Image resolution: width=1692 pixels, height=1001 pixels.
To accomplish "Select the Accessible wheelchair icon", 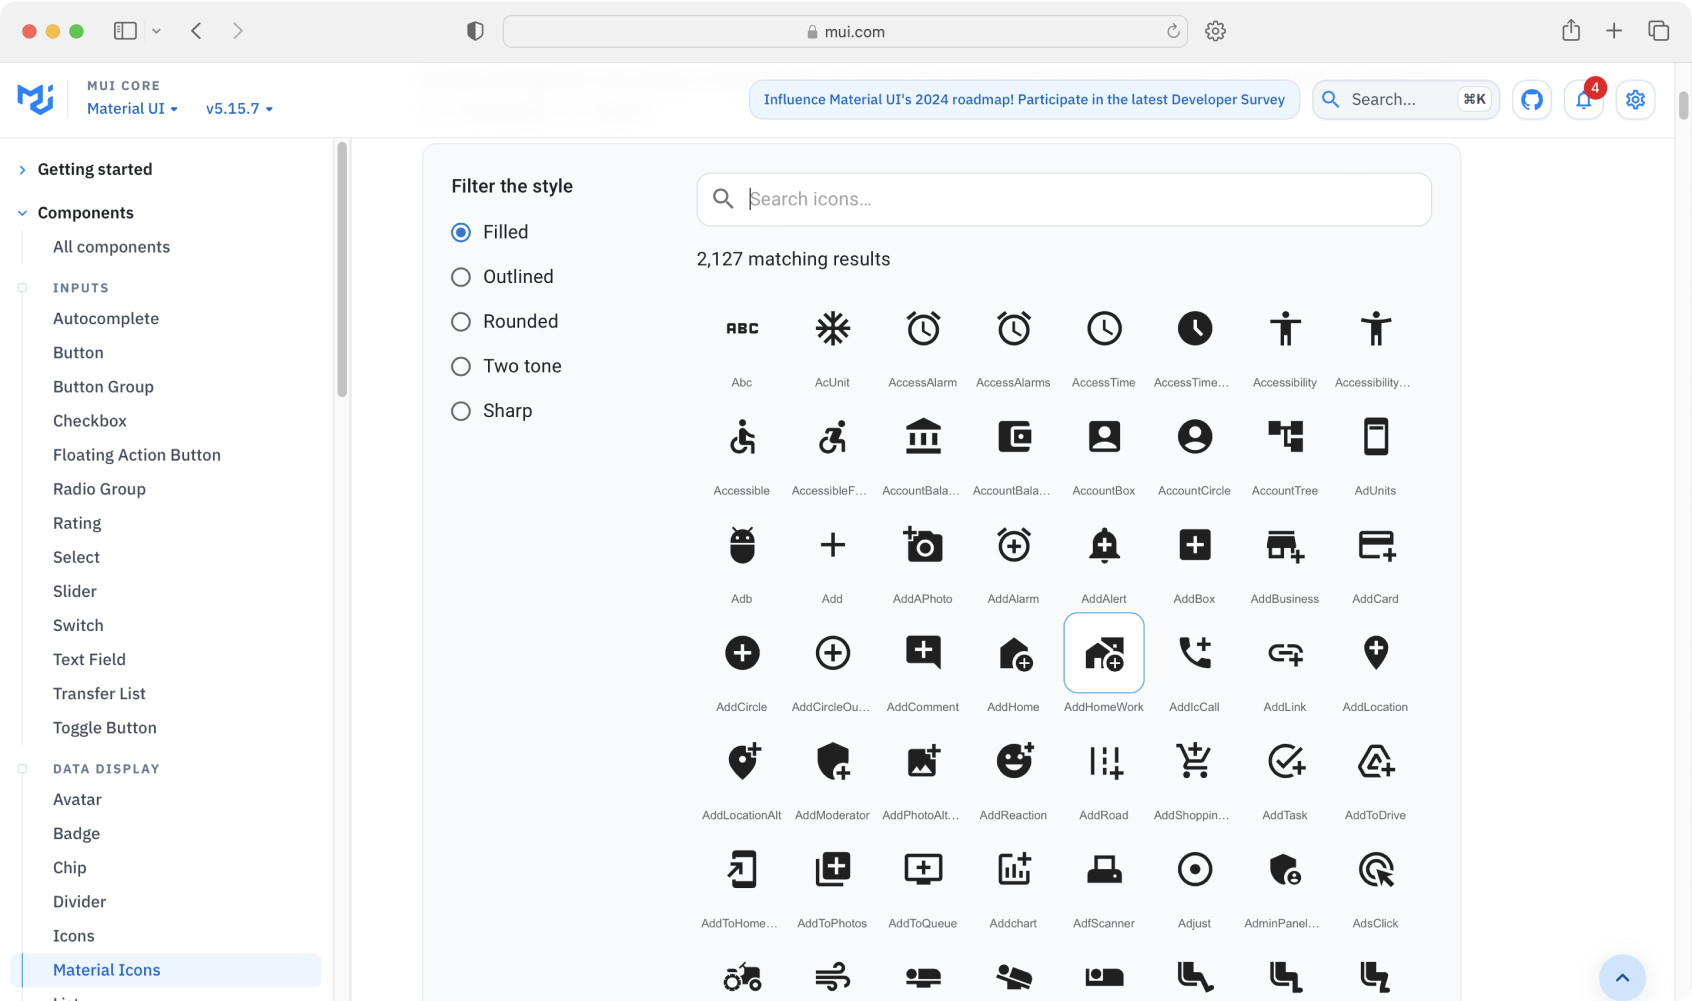I will pyautogui.click(x=742, y=437).
